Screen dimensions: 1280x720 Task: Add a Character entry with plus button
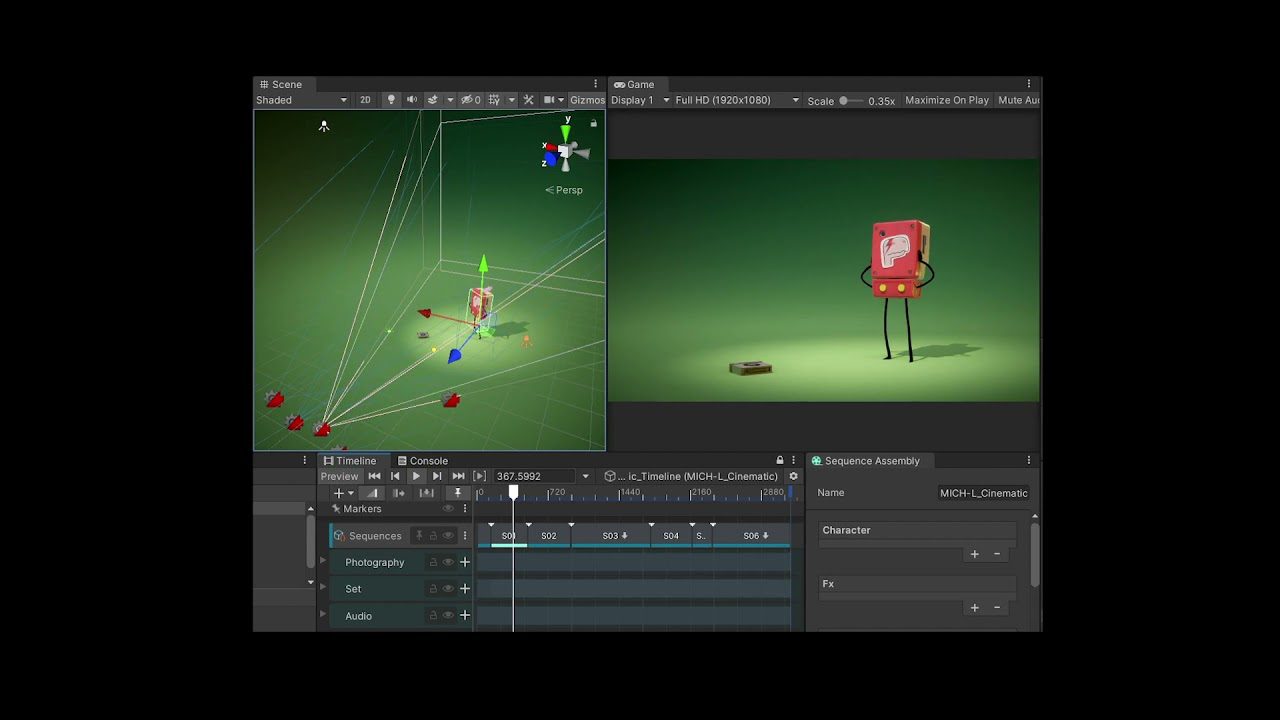[x=975, y=554]
